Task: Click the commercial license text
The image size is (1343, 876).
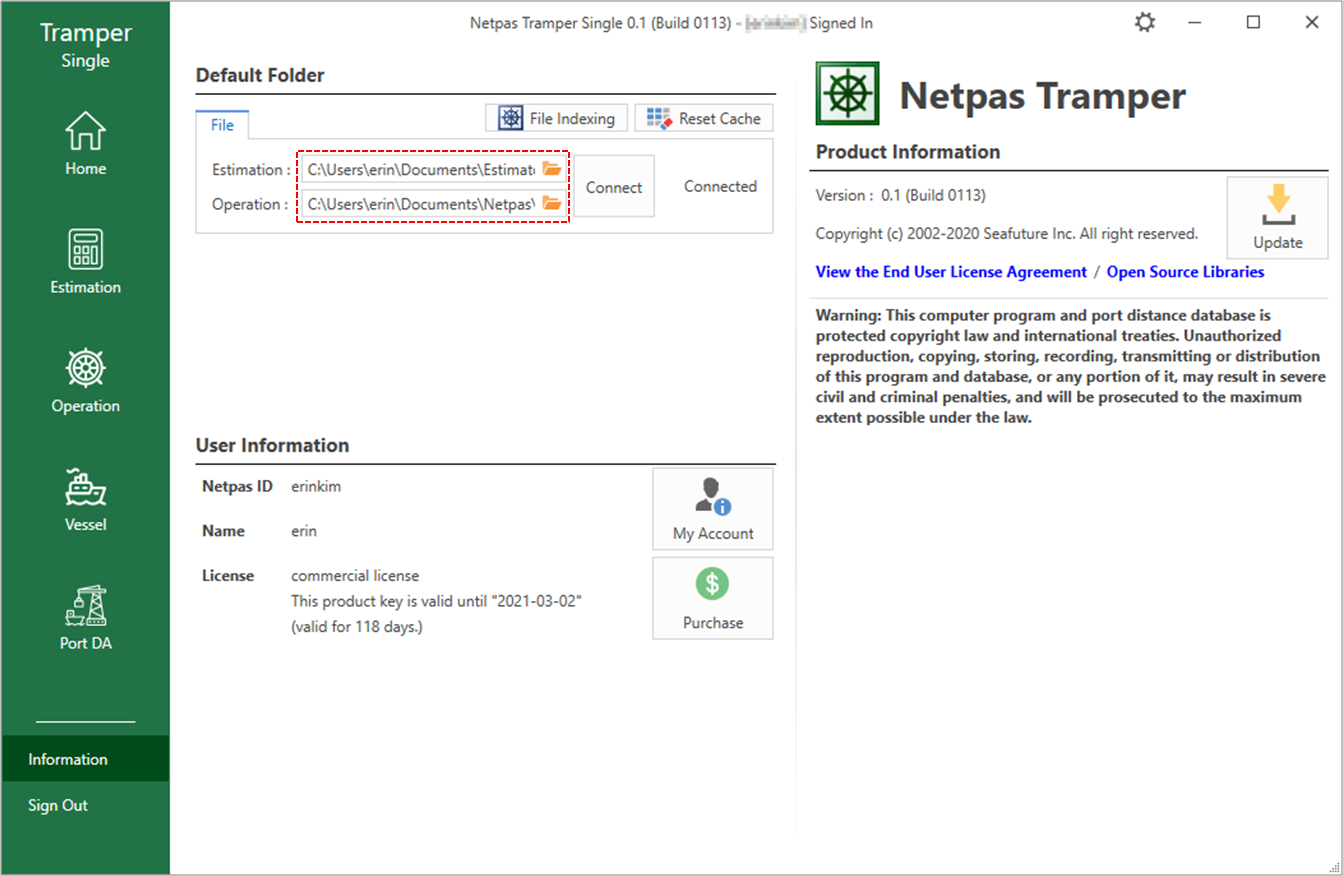Action: [x=355, y=576]
